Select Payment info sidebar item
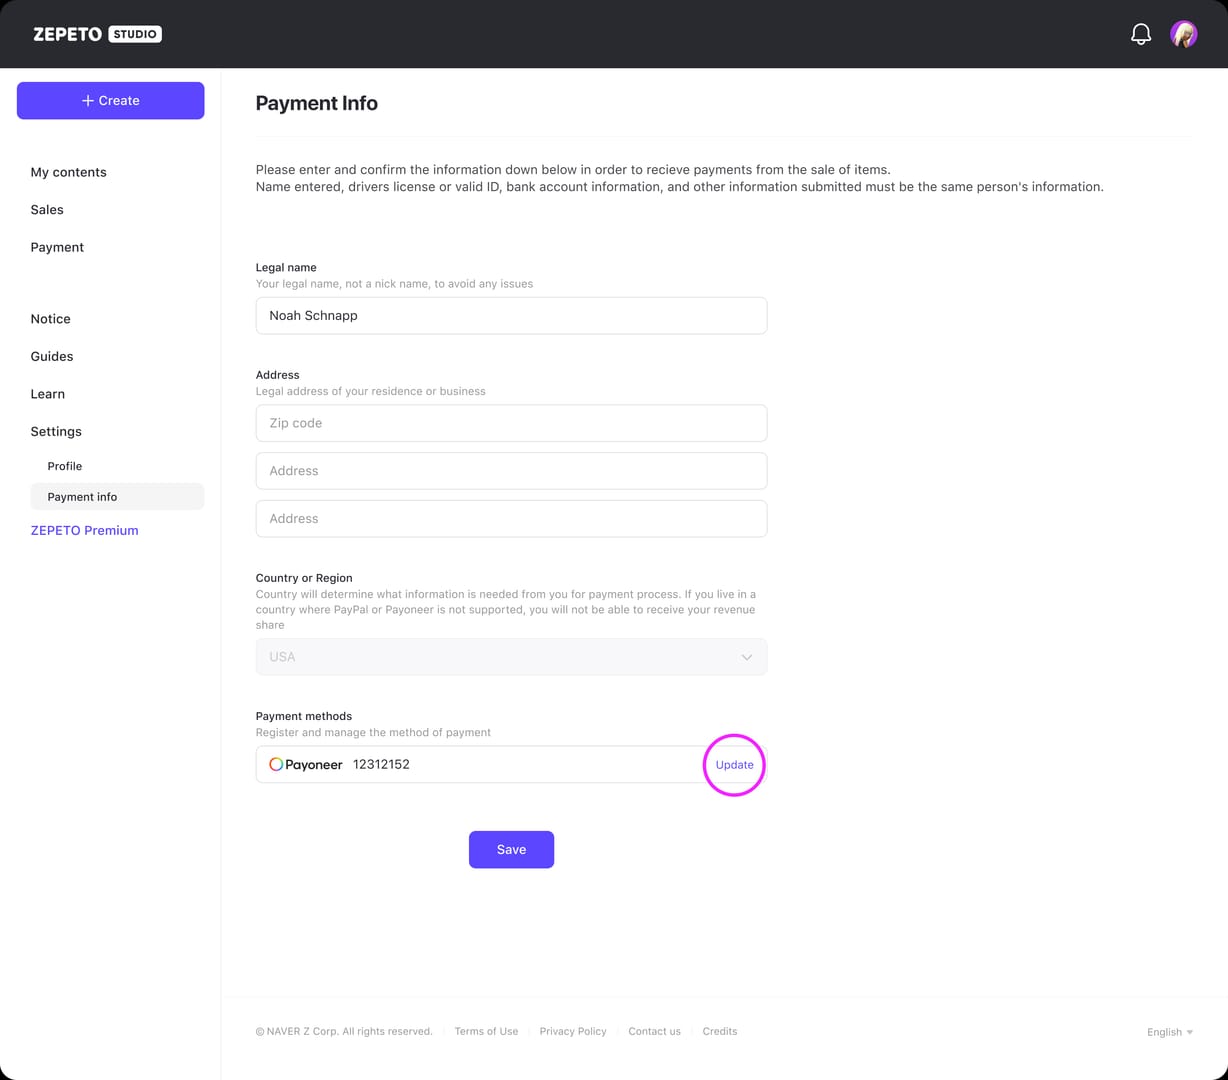Screen dimensions: 1228x1080 tap(82, 497)
